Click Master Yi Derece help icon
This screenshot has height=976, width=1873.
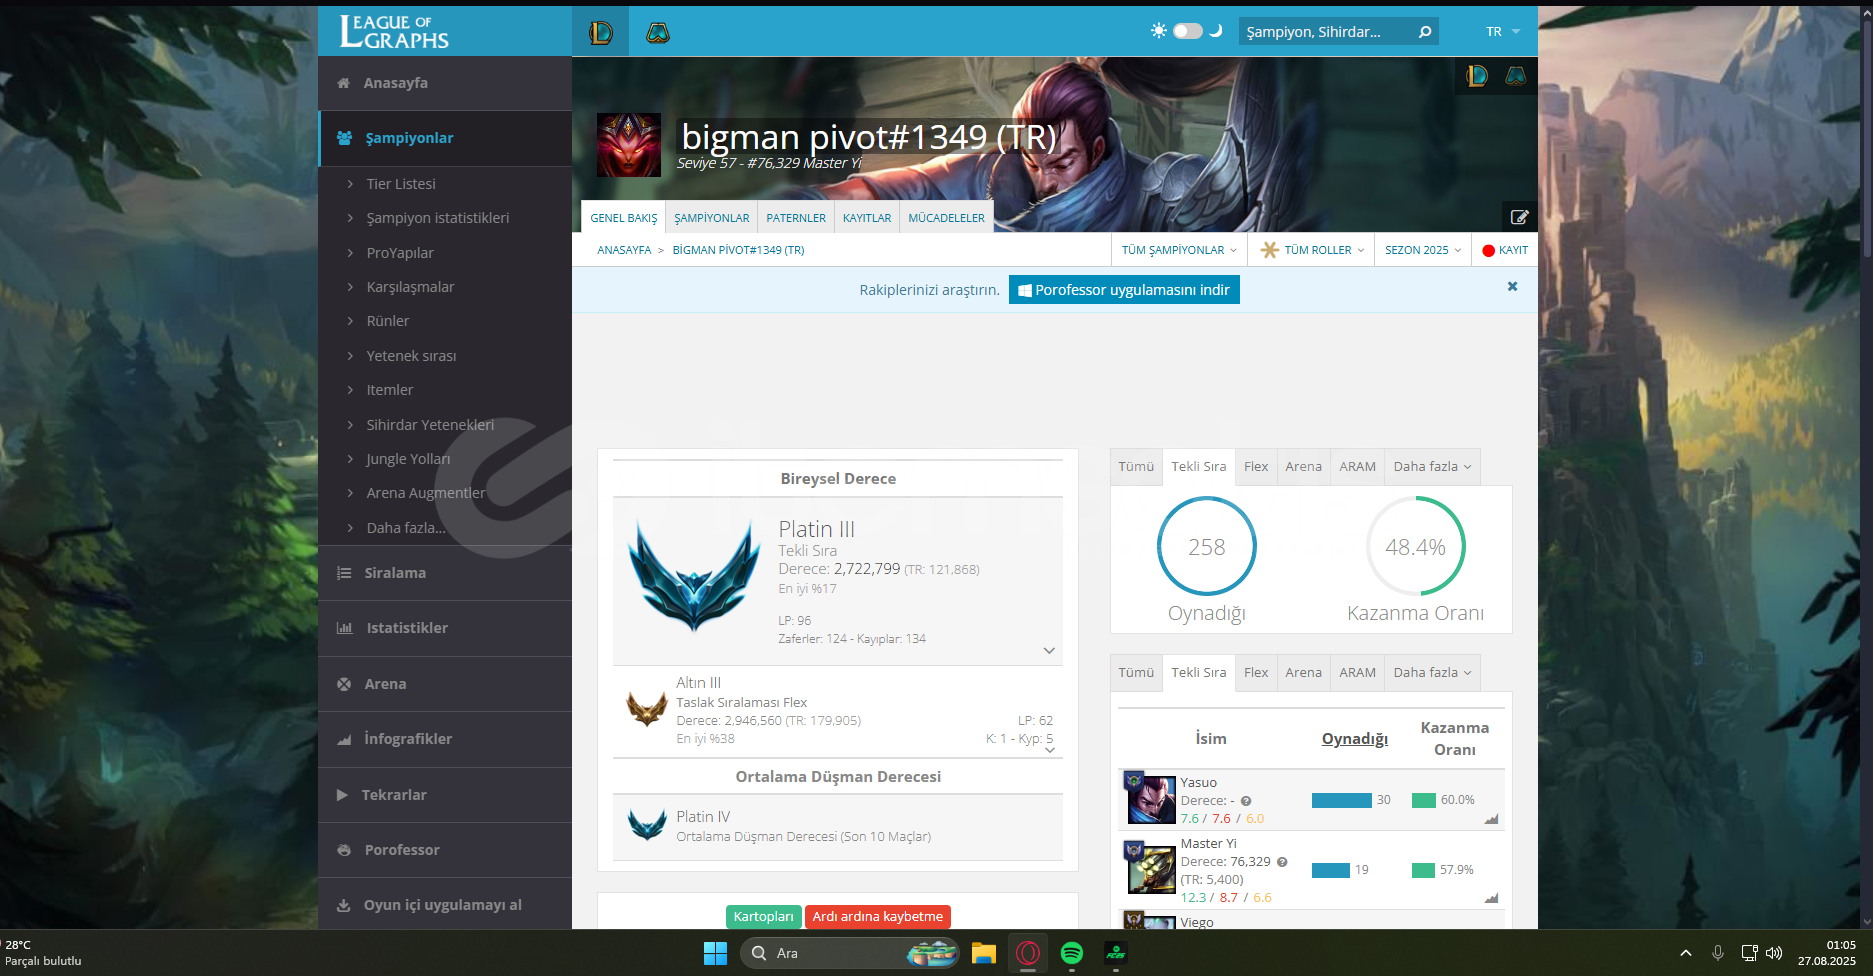1282,862
